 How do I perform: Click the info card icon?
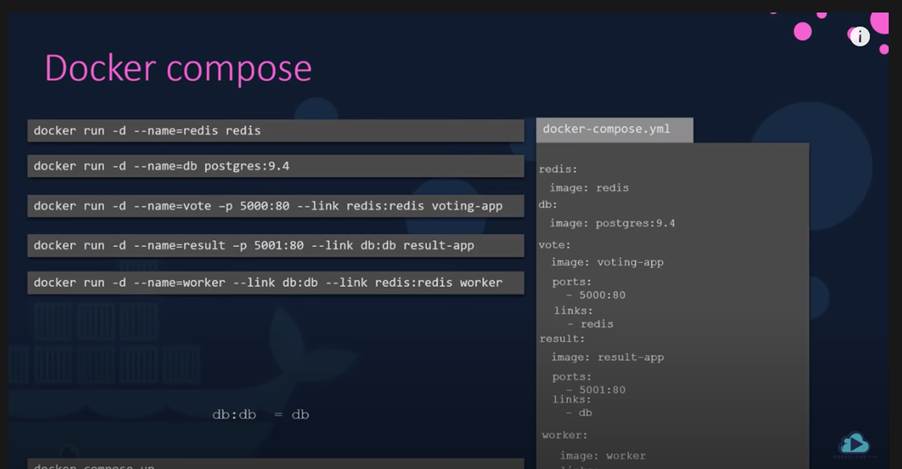[859, 36]
